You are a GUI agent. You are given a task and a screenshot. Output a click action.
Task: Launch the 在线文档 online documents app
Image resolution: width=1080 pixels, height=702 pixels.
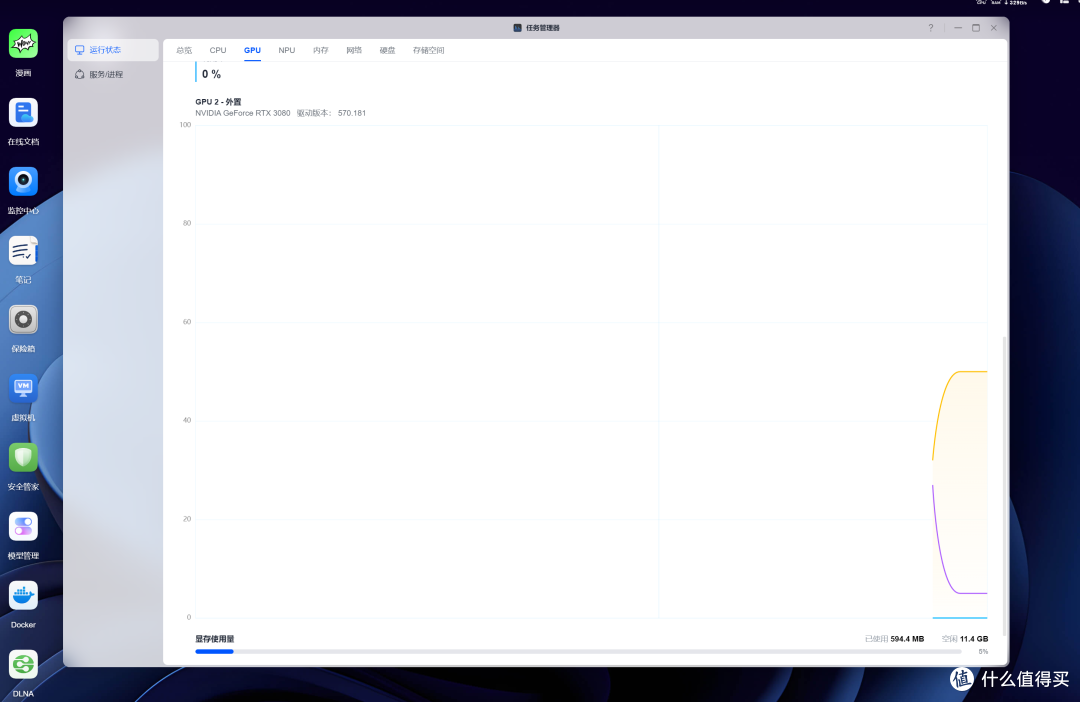pos(23,113)
